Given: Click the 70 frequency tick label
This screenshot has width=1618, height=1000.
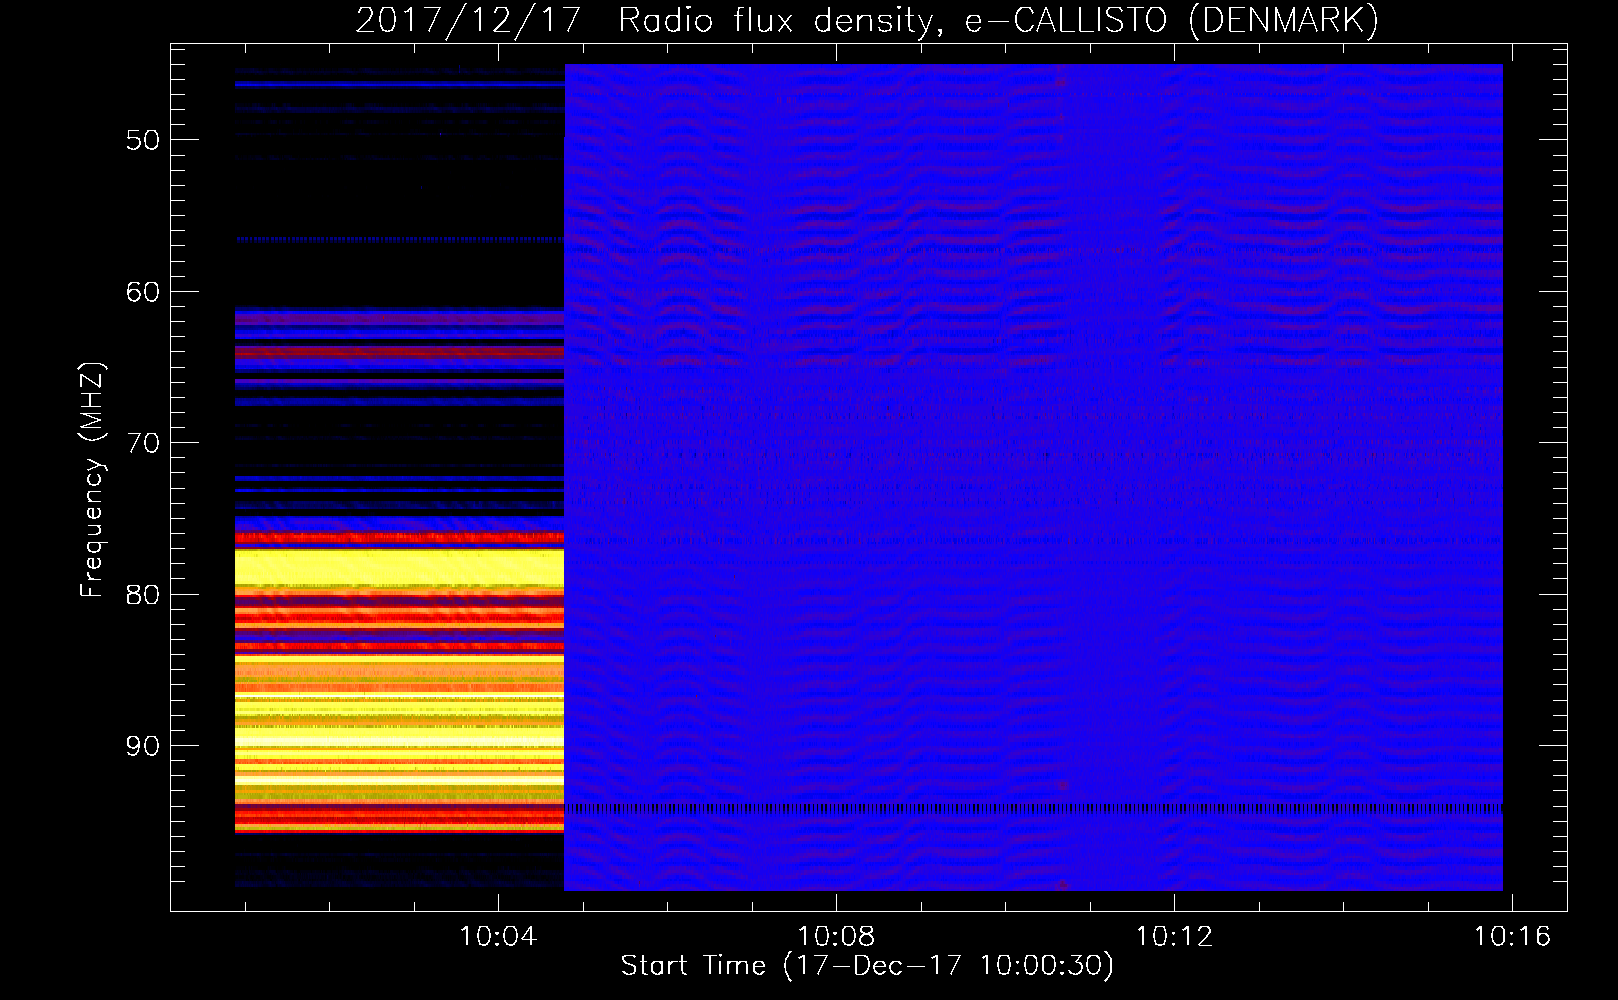Looking at the screenshot, I should tap(143, 443).
